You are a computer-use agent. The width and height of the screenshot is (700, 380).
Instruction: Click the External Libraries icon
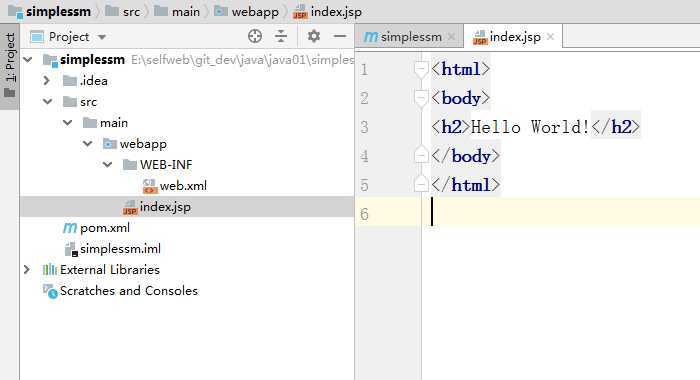click(x=50, y=269)
